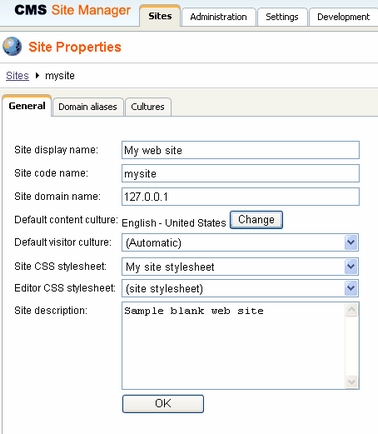
Task: Click the Site display name field
Action: pos(240,150)
